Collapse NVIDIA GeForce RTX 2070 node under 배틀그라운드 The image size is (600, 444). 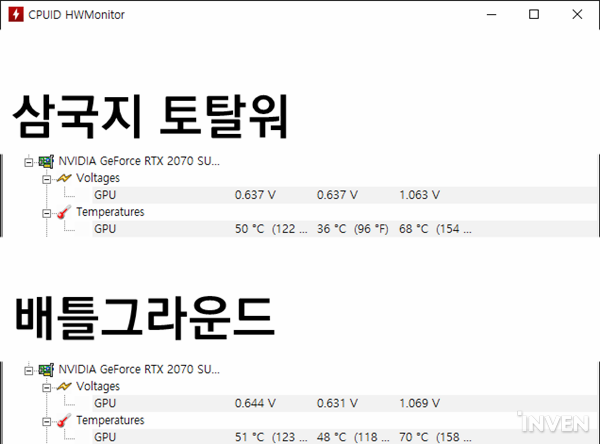(29, 371)
